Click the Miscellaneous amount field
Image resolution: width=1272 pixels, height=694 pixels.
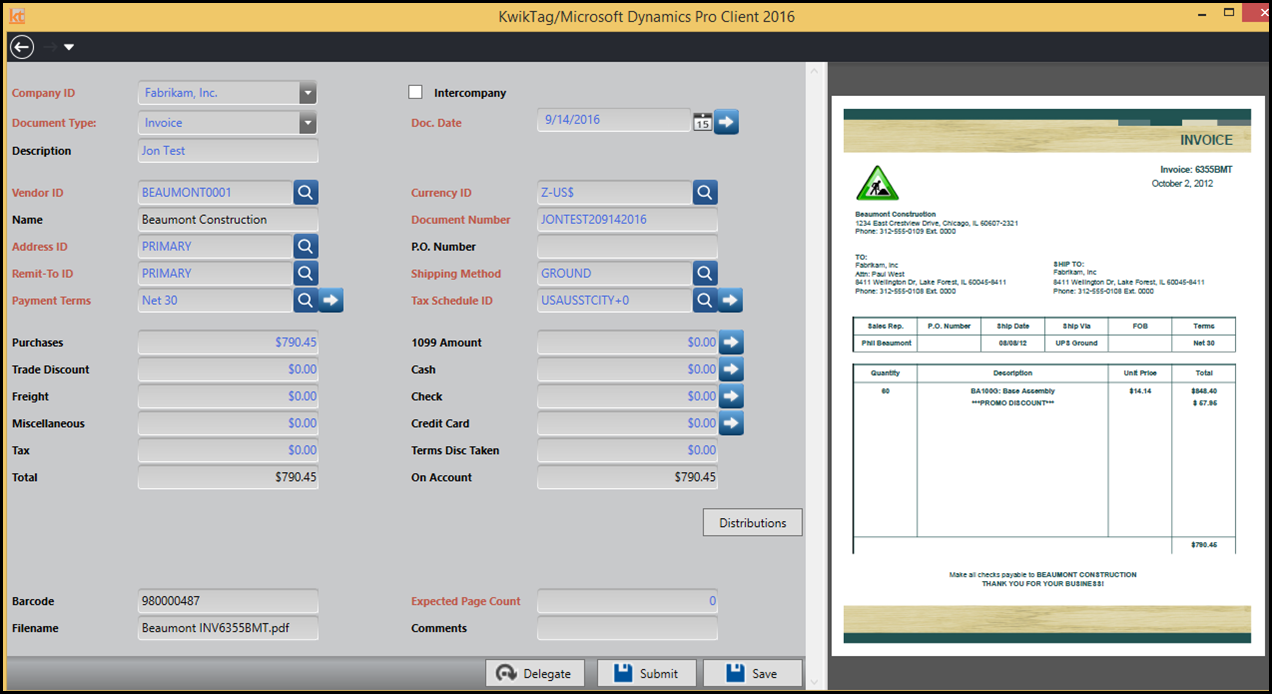click(x=228, y=423)
